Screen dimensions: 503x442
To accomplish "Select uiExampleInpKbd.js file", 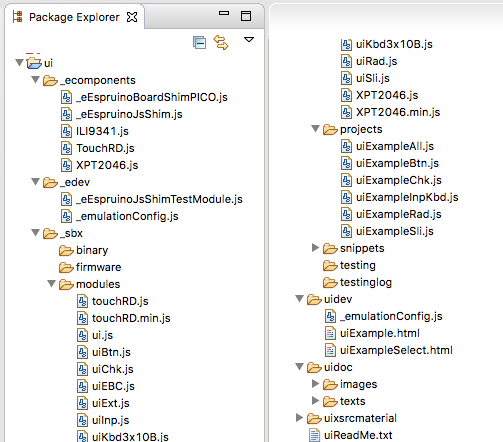I will pos(407,197).
